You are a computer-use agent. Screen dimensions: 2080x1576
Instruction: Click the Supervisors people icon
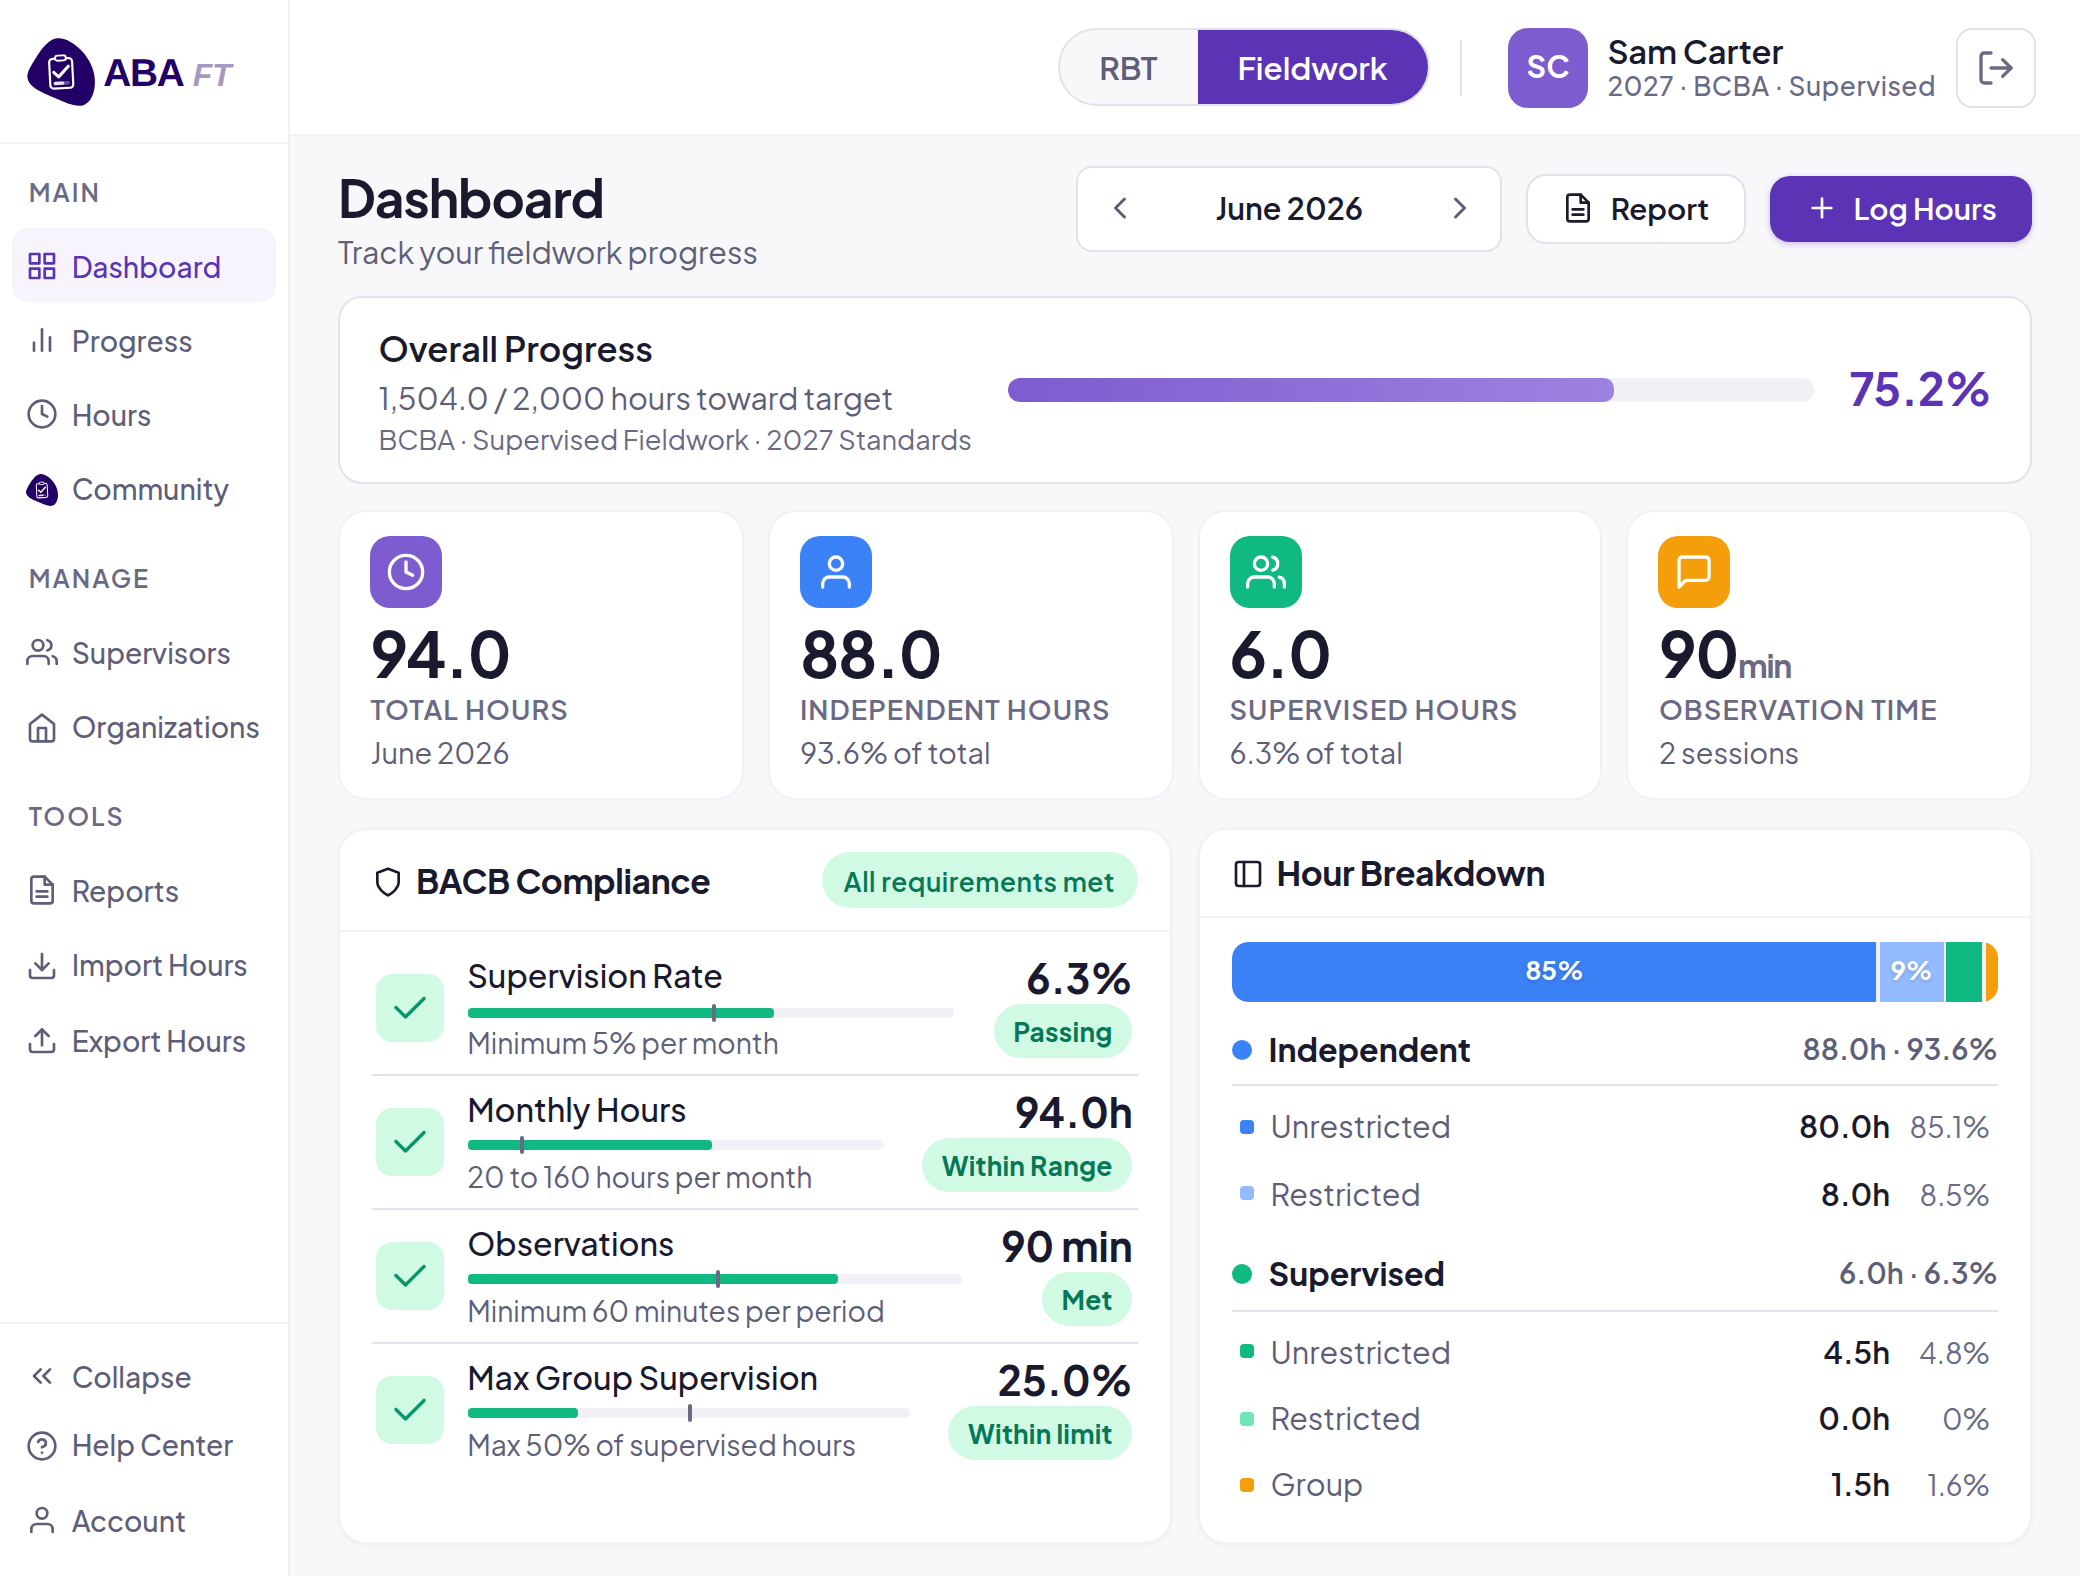42,653
